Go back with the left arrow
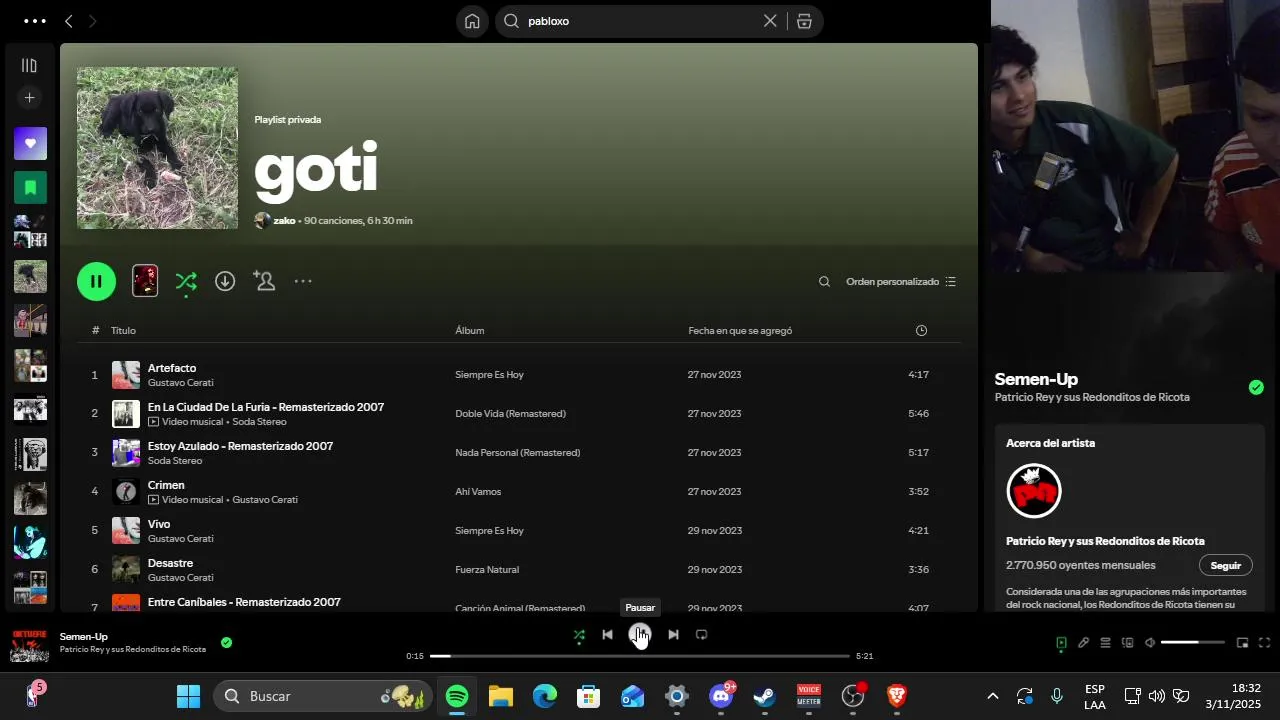The width and height of the screenshot is (1280, 720). tap(69, 21)
